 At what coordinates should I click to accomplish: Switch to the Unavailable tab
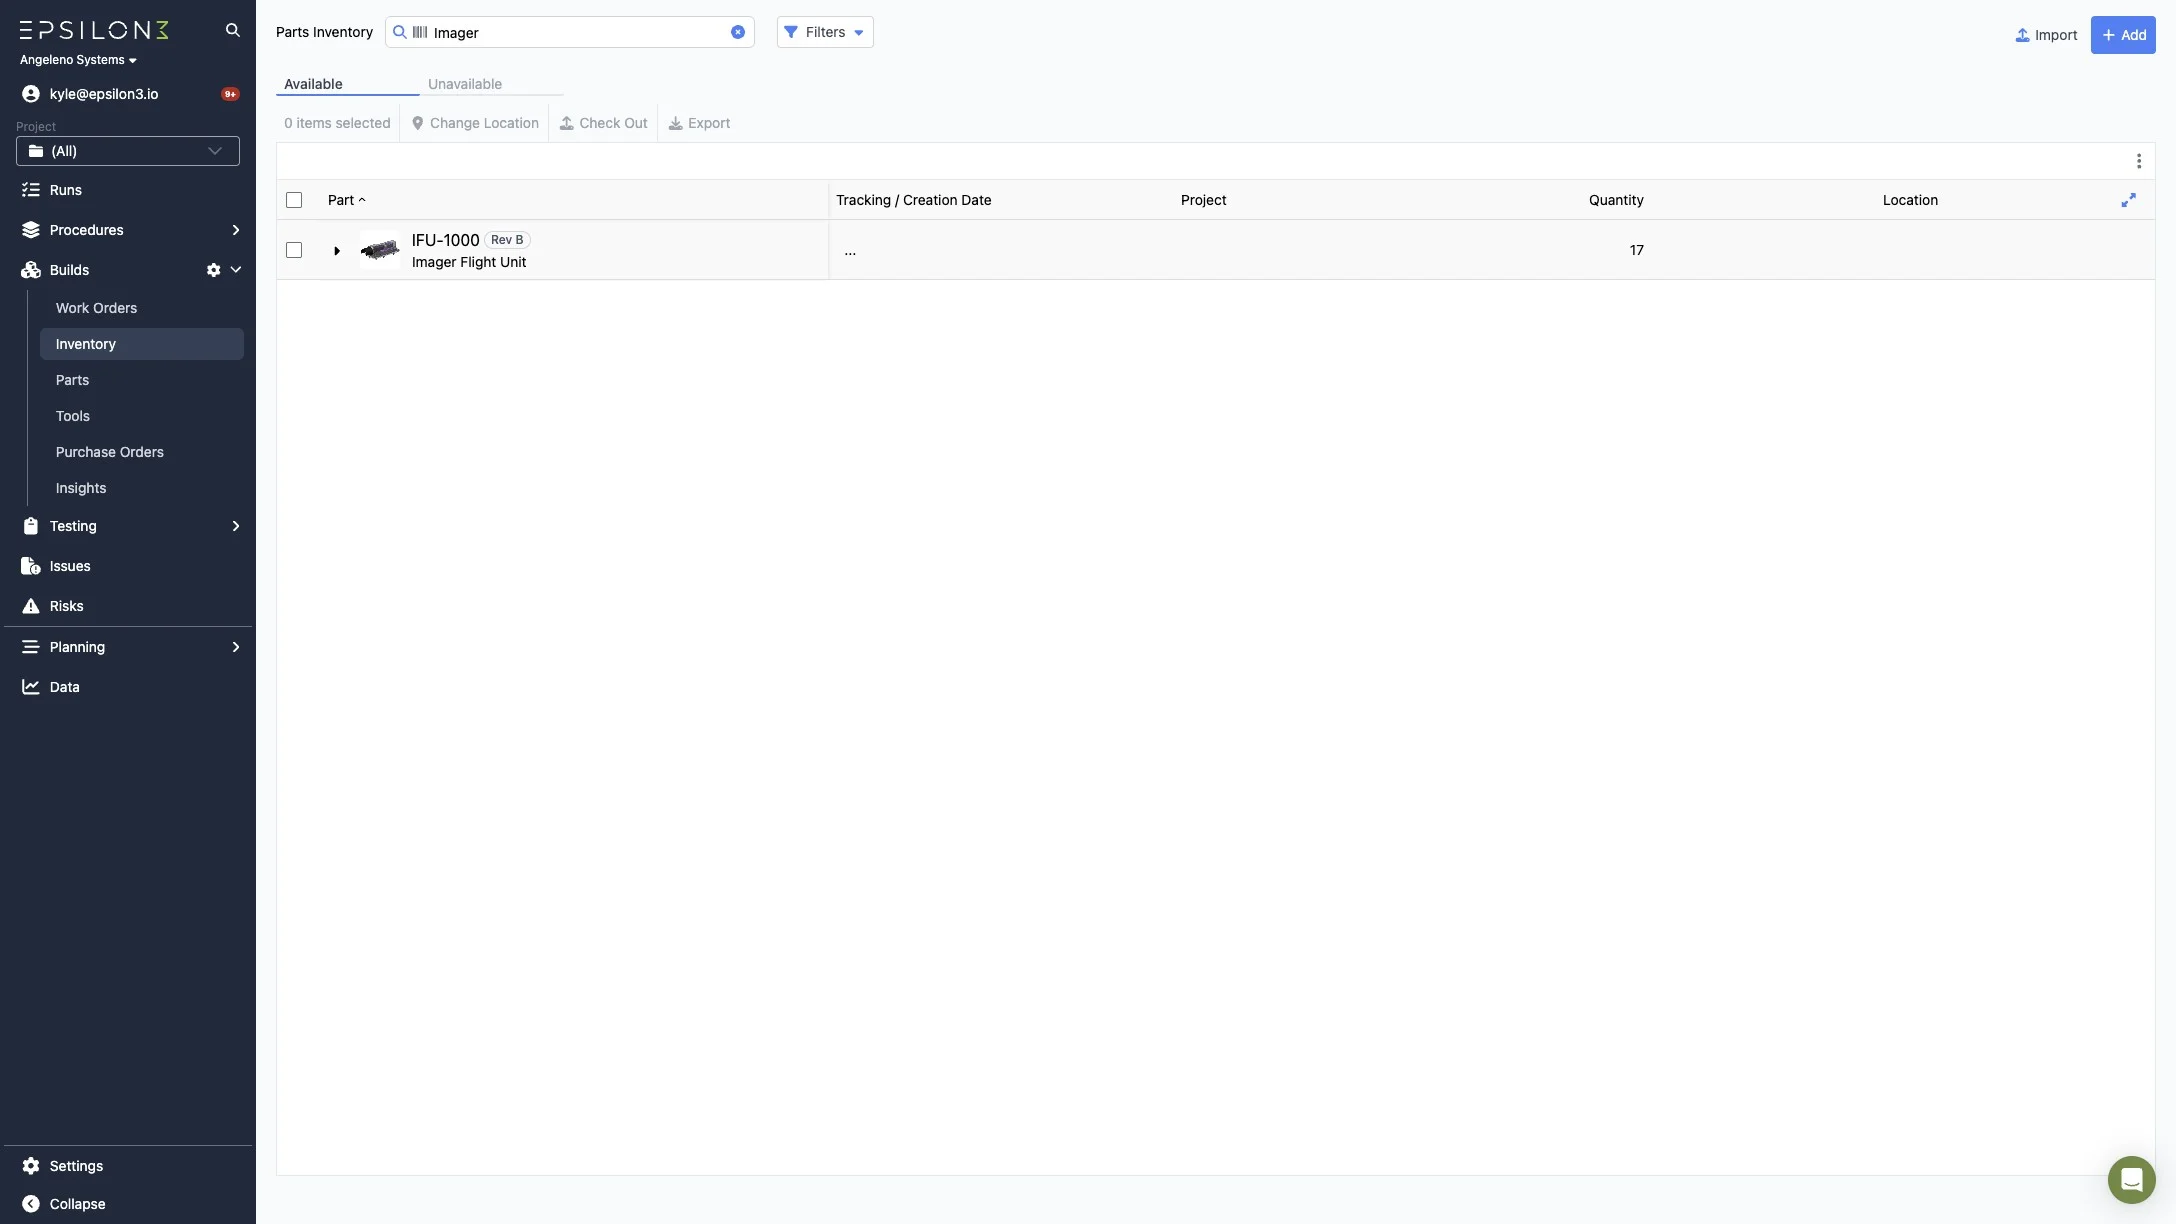[x=465, y=84]
